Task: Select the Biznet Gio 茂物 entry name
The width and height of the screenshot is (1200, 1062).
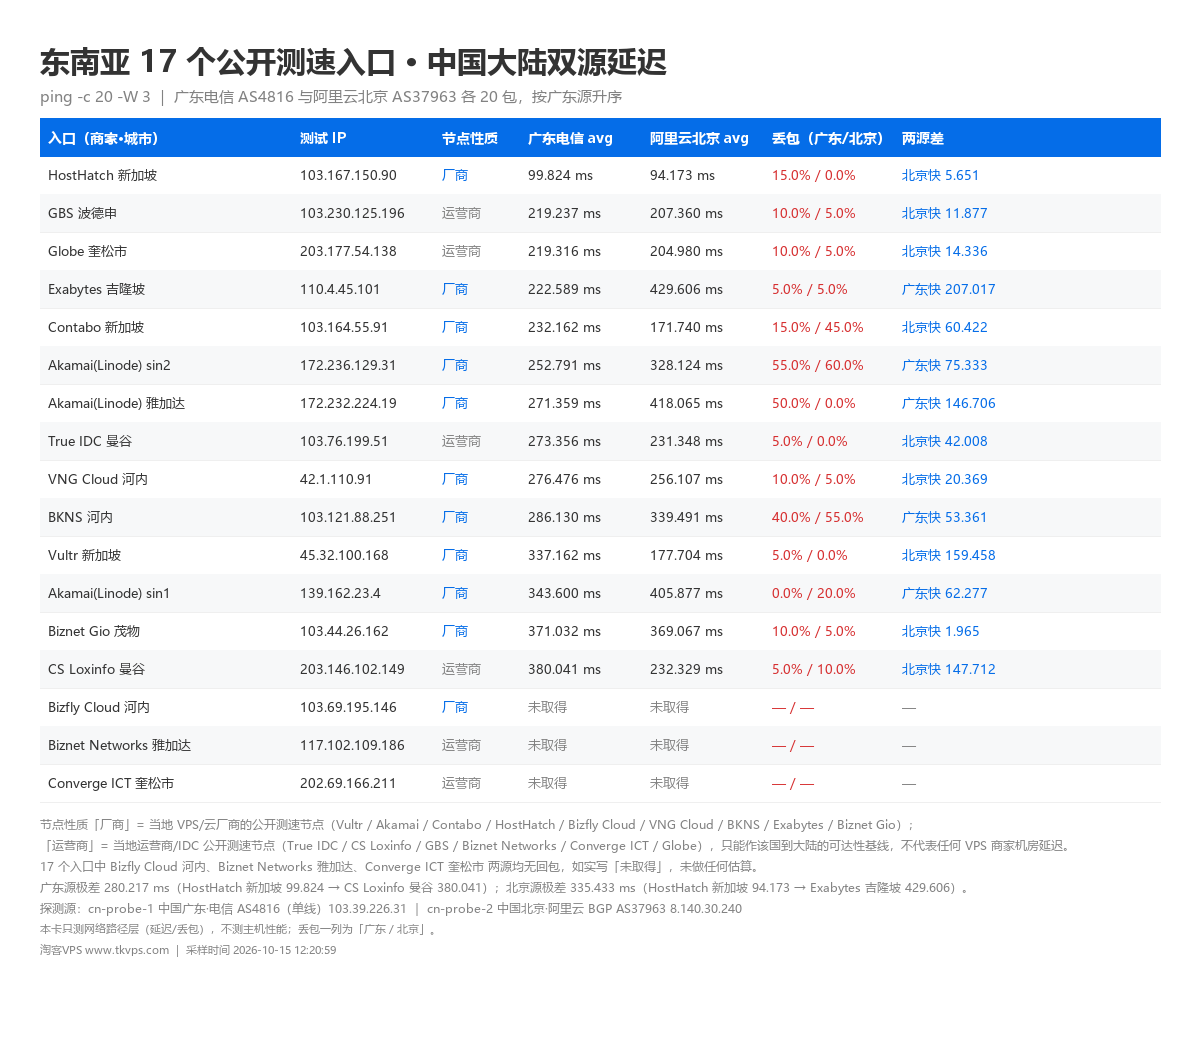Action: 94,631
